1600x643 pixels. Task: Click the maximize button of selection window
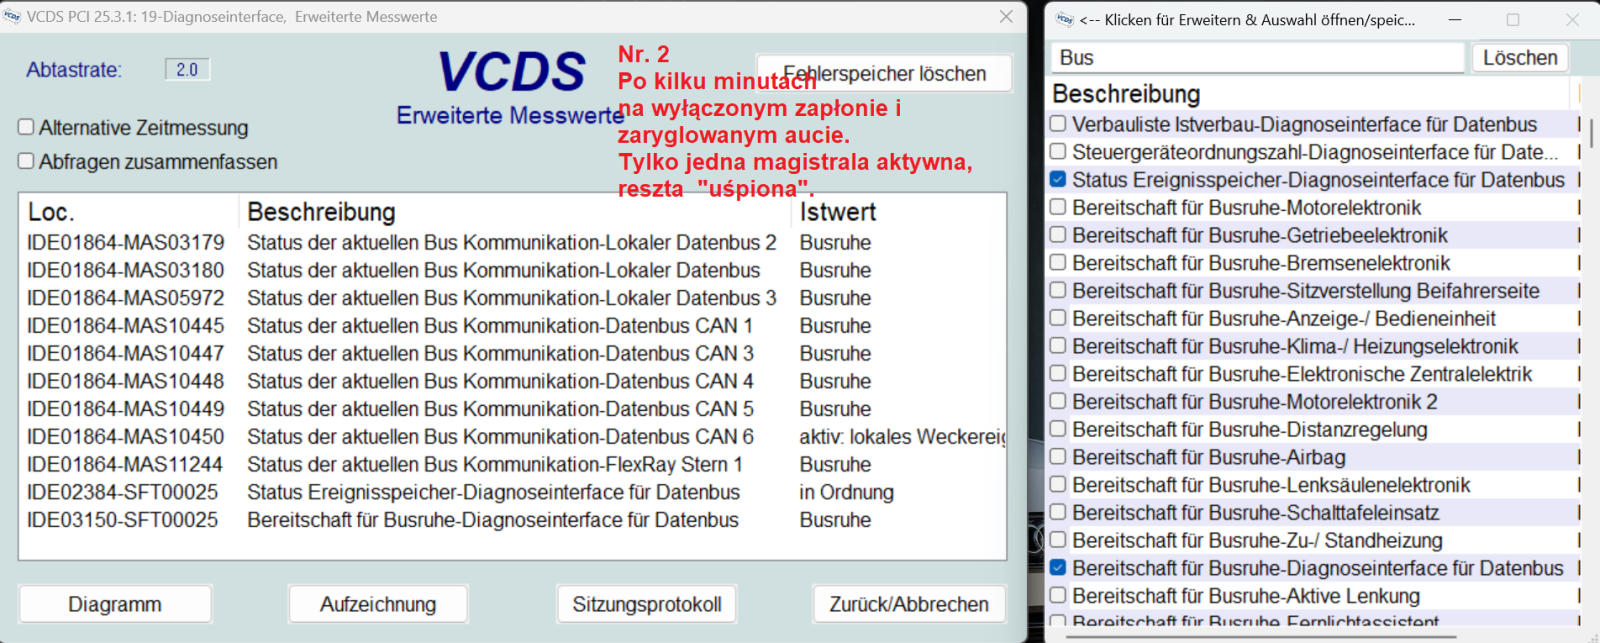click(x=1513, y=19)
